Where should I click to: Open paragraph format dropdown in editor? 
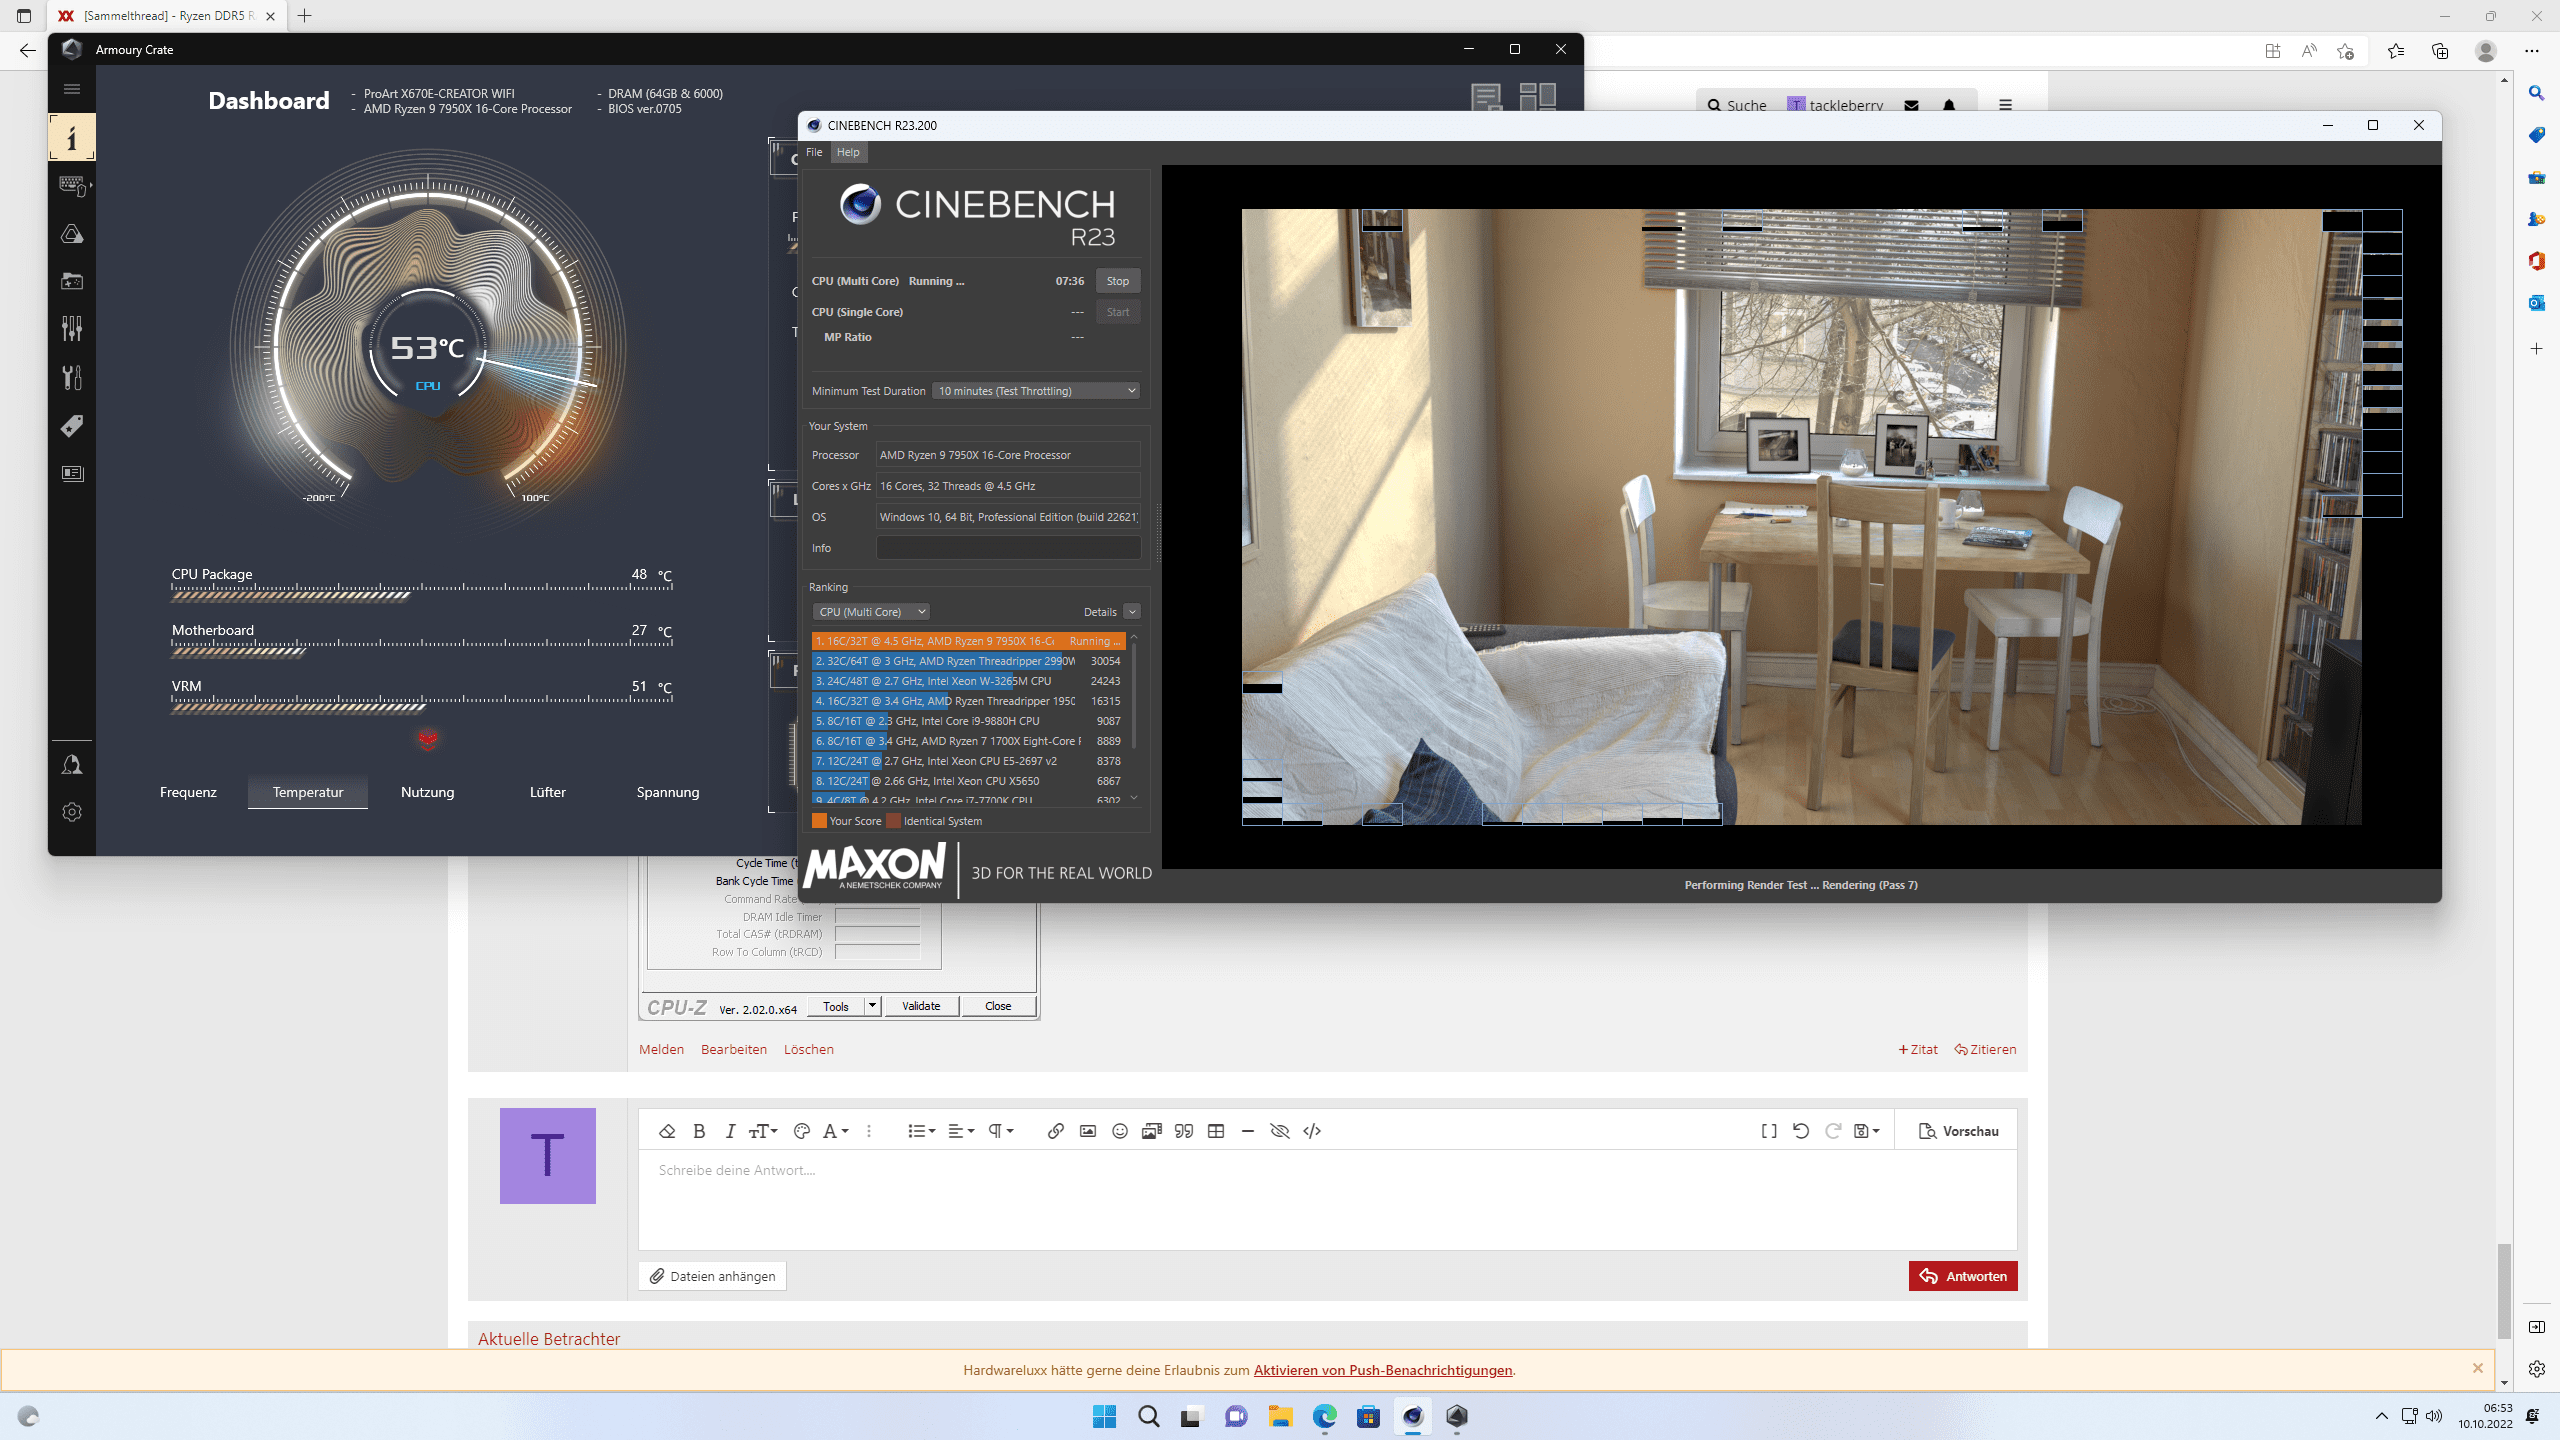(x=1001, y=1131)
